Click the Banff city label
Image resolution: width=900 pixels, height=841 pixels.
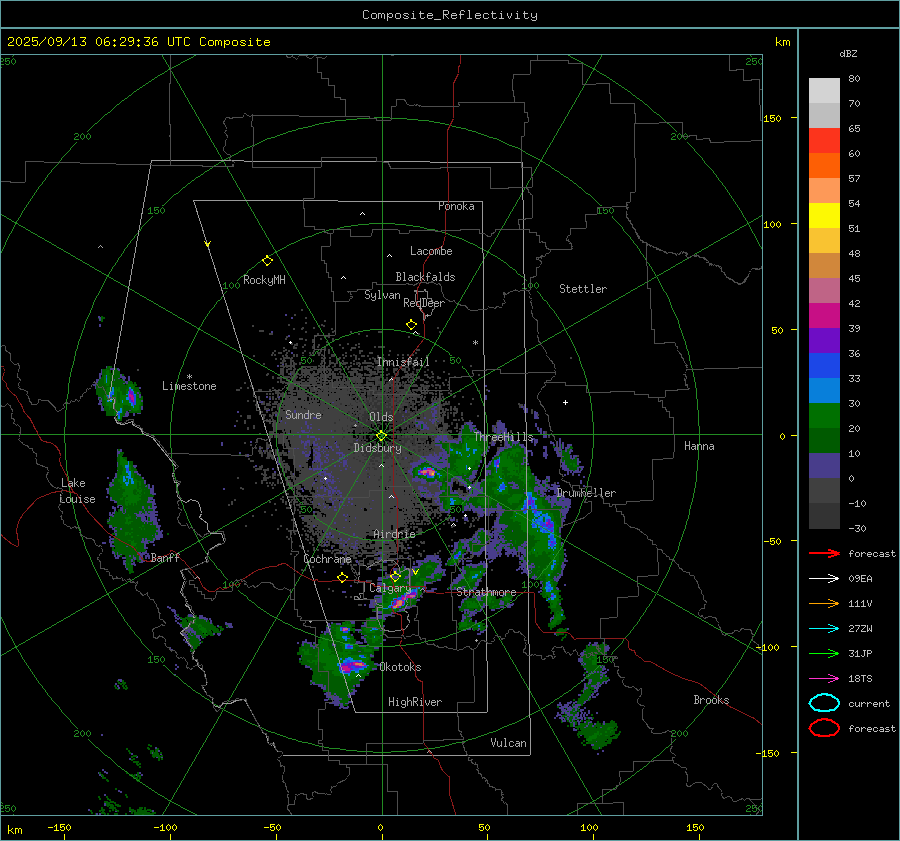coord(165,558)
